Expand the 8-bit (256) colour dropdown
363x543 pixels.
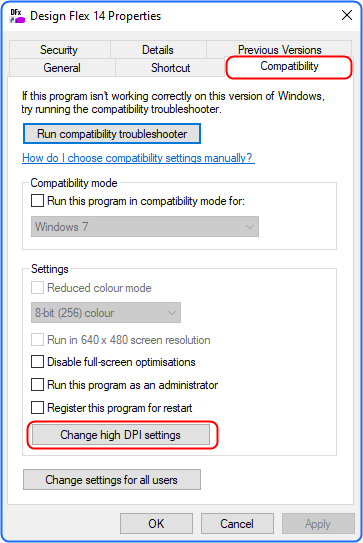pyautogui.click(x=106, y=313)
